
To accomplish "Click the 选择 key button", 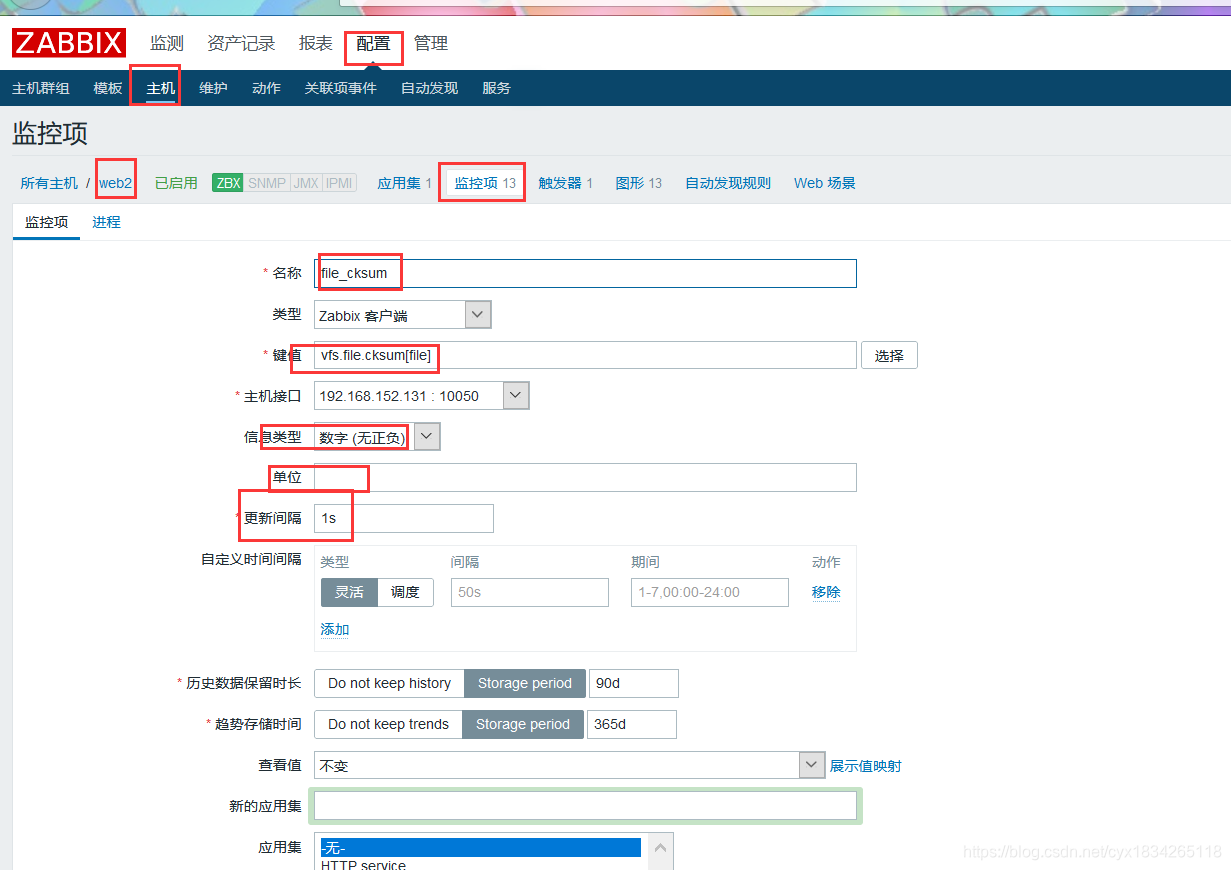I will point(889,355).
